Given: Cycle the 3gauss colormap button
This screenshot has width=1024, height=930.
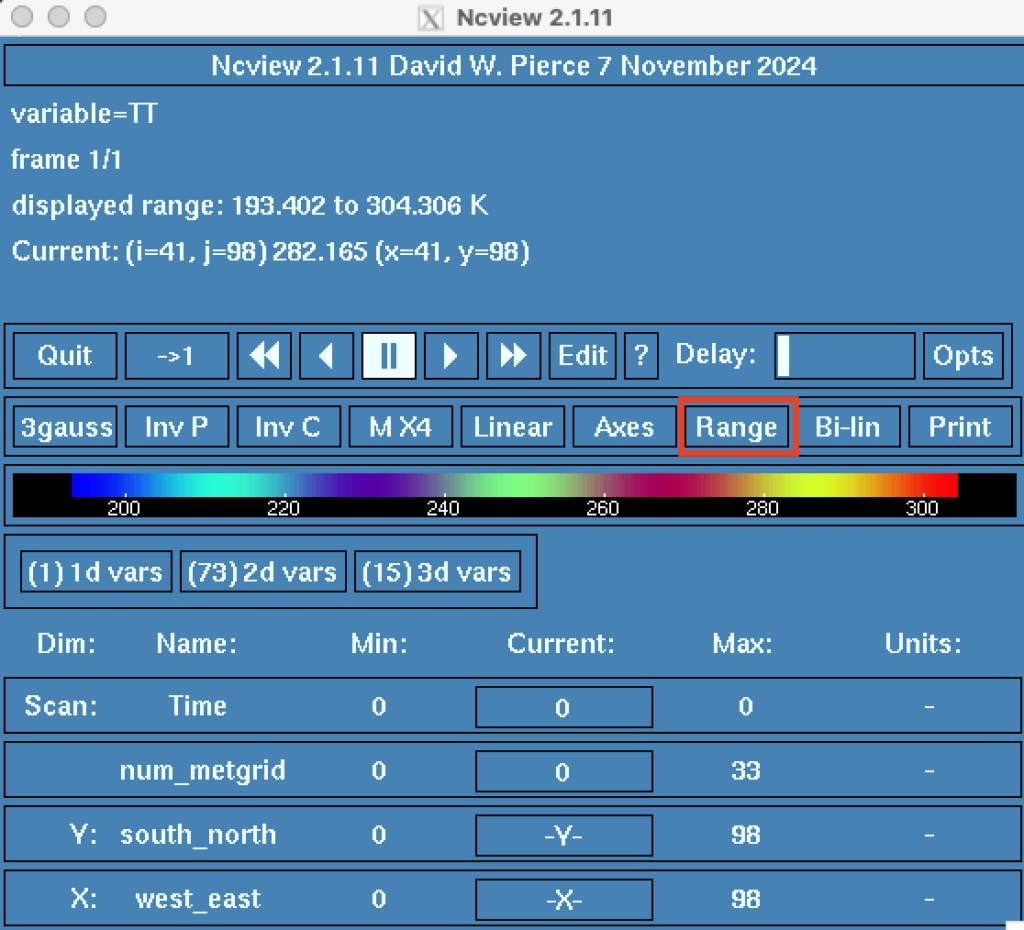Looking at the screenshot, I should point(65,427).
